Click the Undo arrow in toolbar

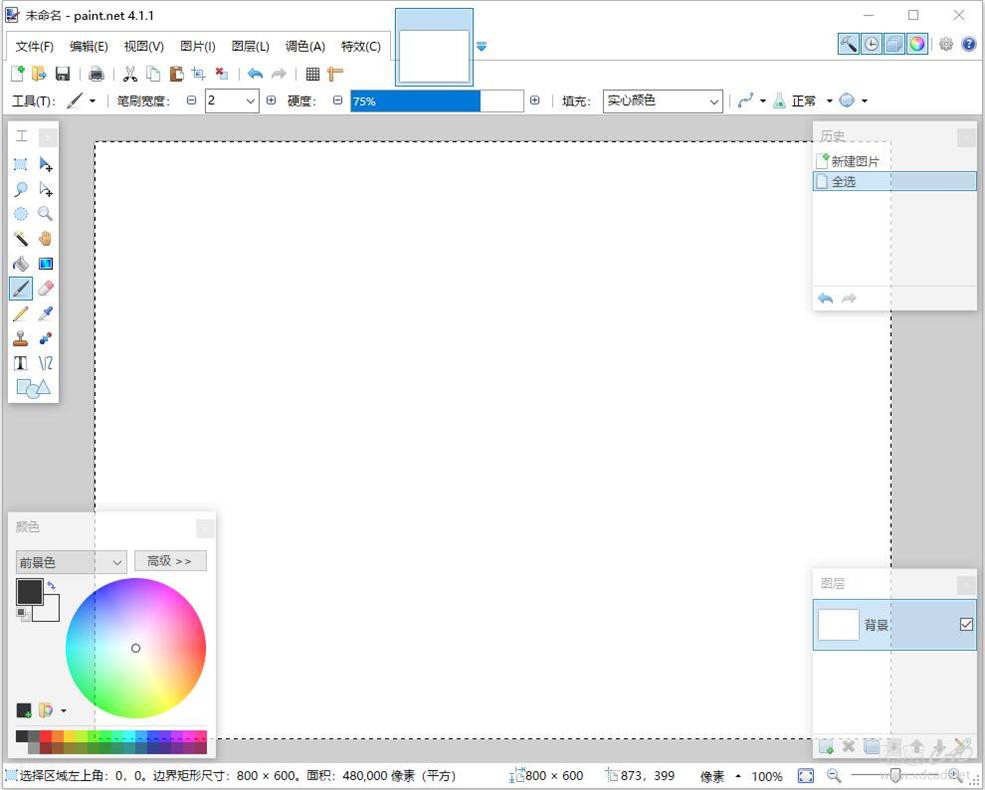click(255, 73)
